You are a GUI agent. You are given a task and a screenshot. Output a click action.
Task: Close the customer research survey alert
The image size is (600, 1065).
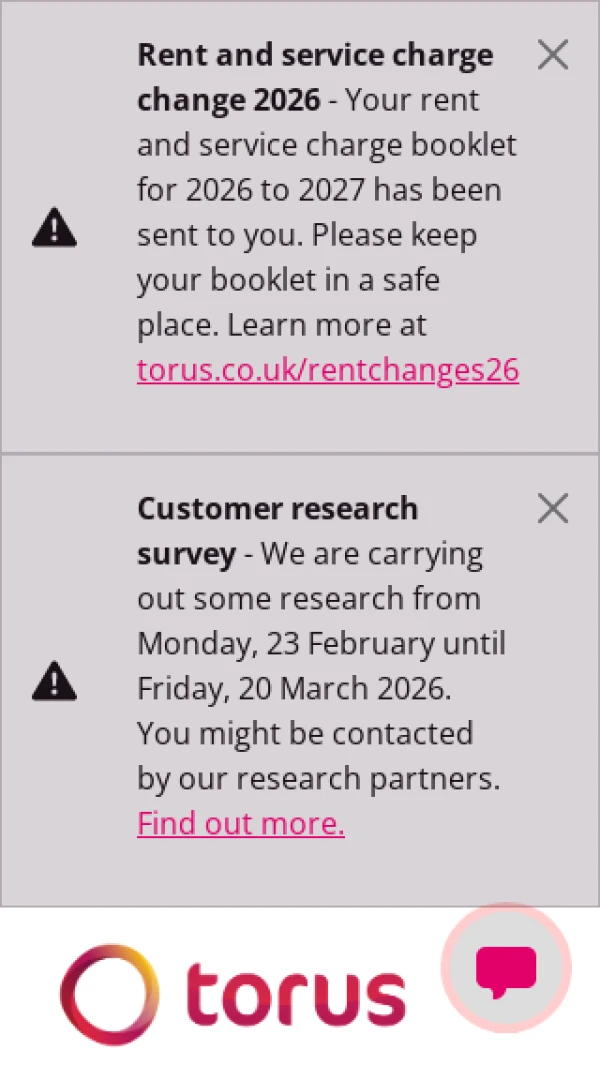click(552, 509)
